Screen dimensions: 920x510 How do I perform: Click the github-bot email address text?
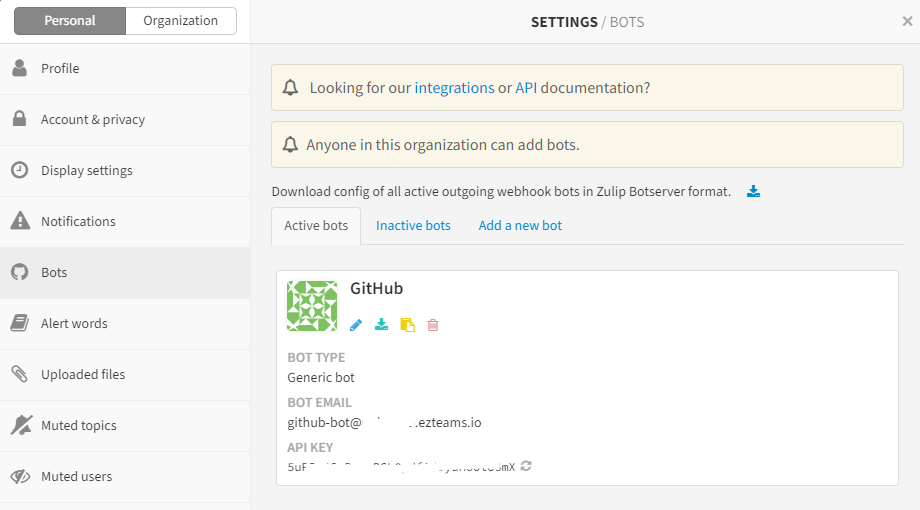click(384, 423)
